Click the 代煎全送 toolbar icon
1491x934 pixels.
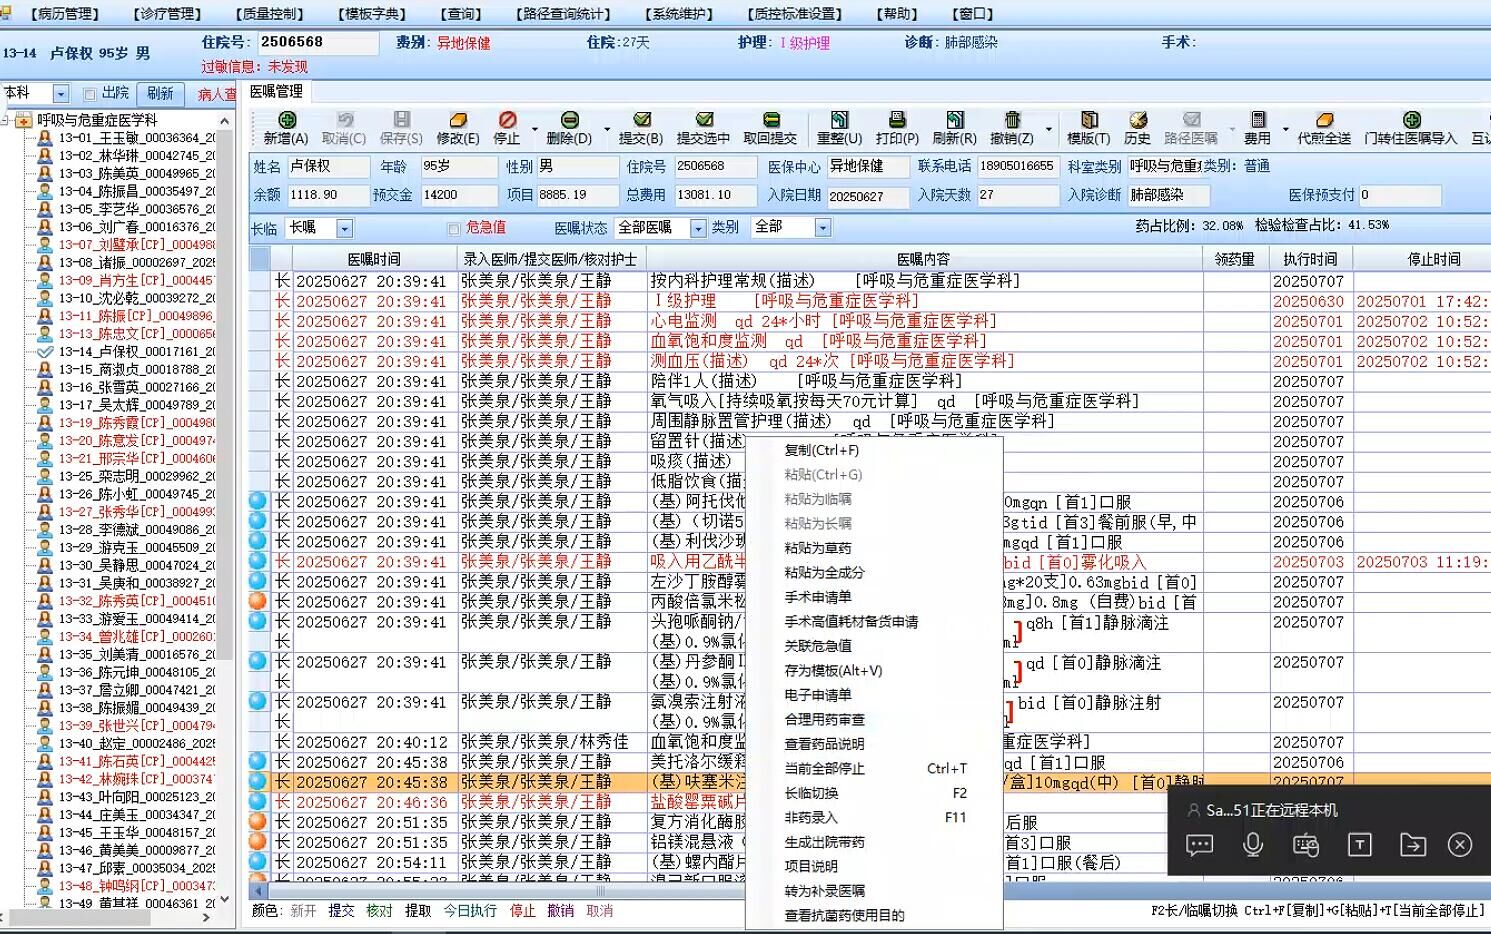click(x=1324, y=120)
